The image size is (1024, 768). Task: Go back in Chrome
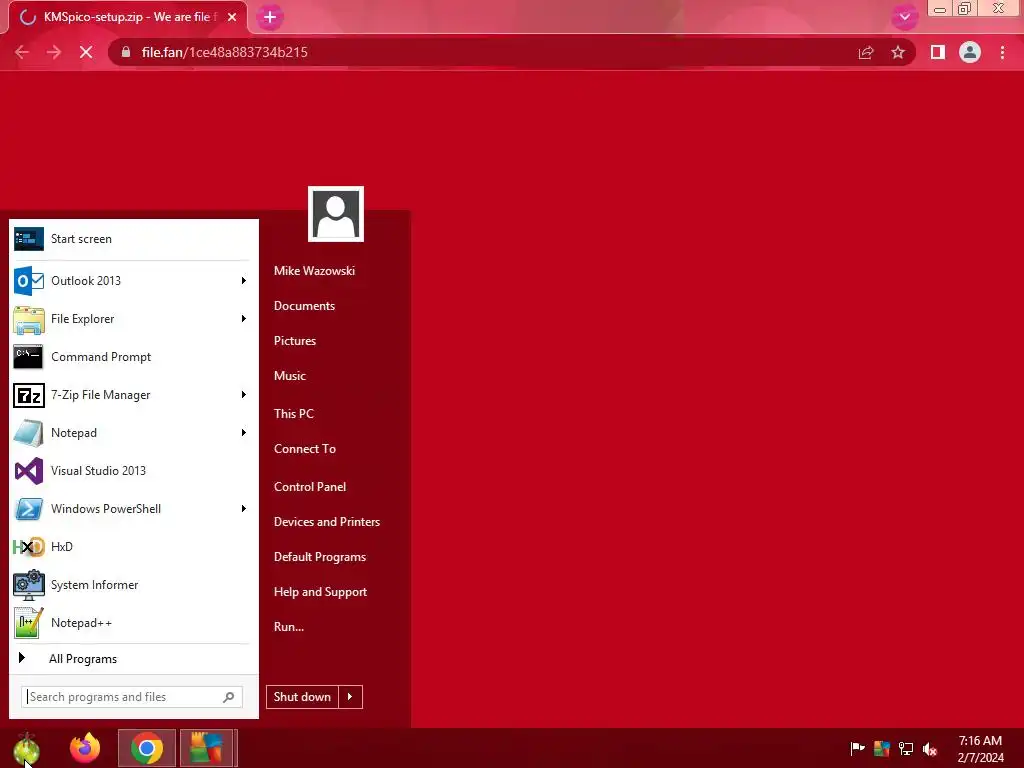pos(22,52)
